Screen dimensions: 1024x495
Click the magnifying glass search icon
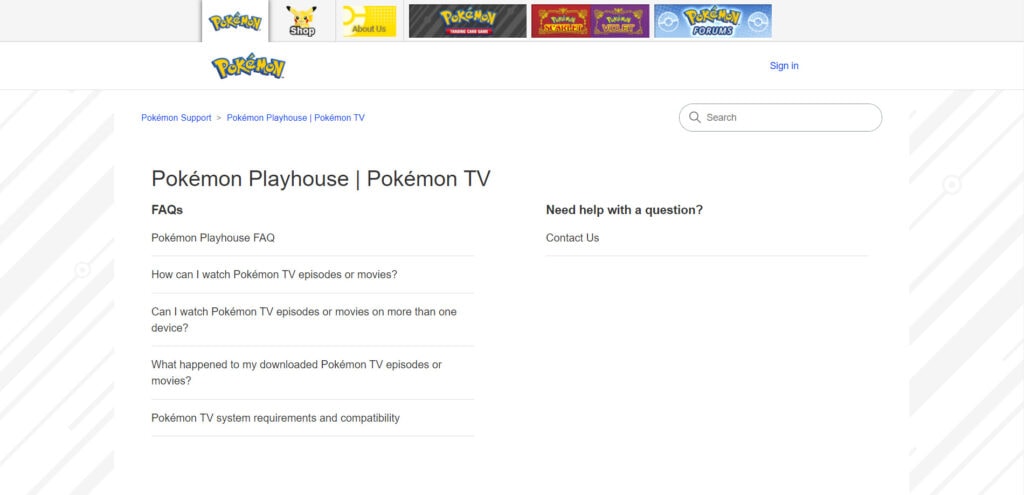point(695,118)
